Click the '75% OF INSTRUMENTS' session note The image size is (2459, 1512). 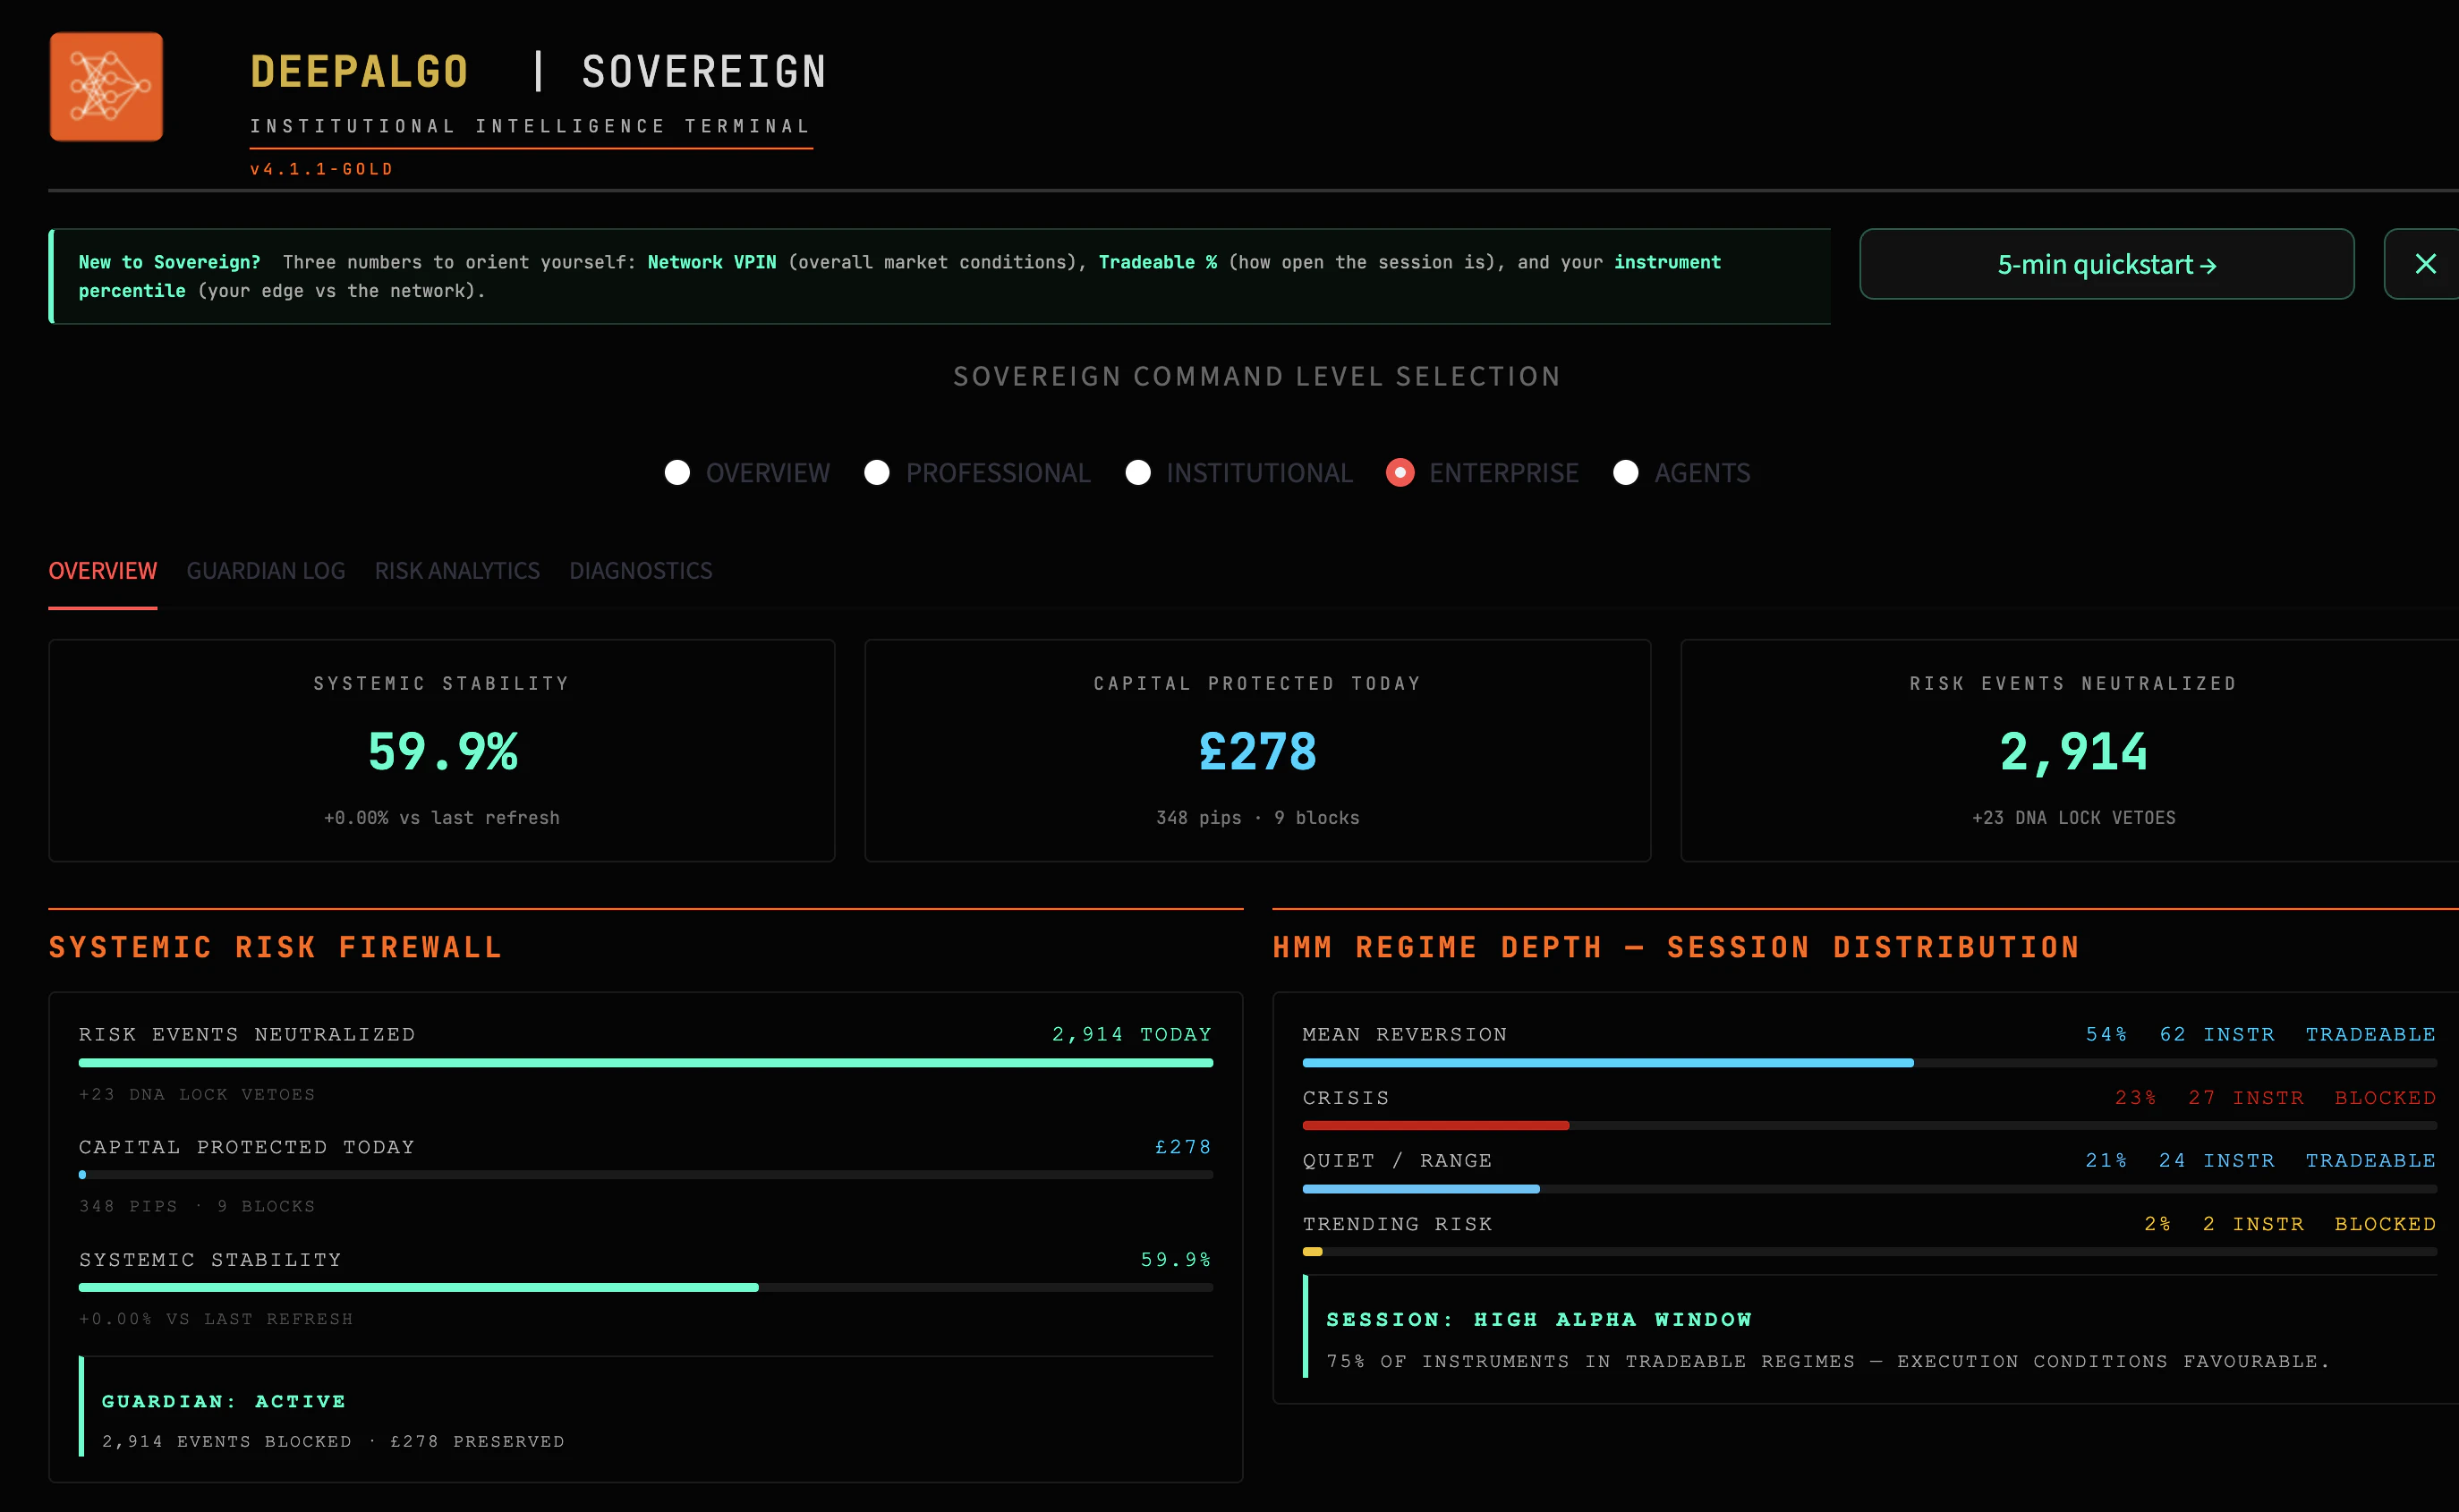(x=1827, y=1362)
